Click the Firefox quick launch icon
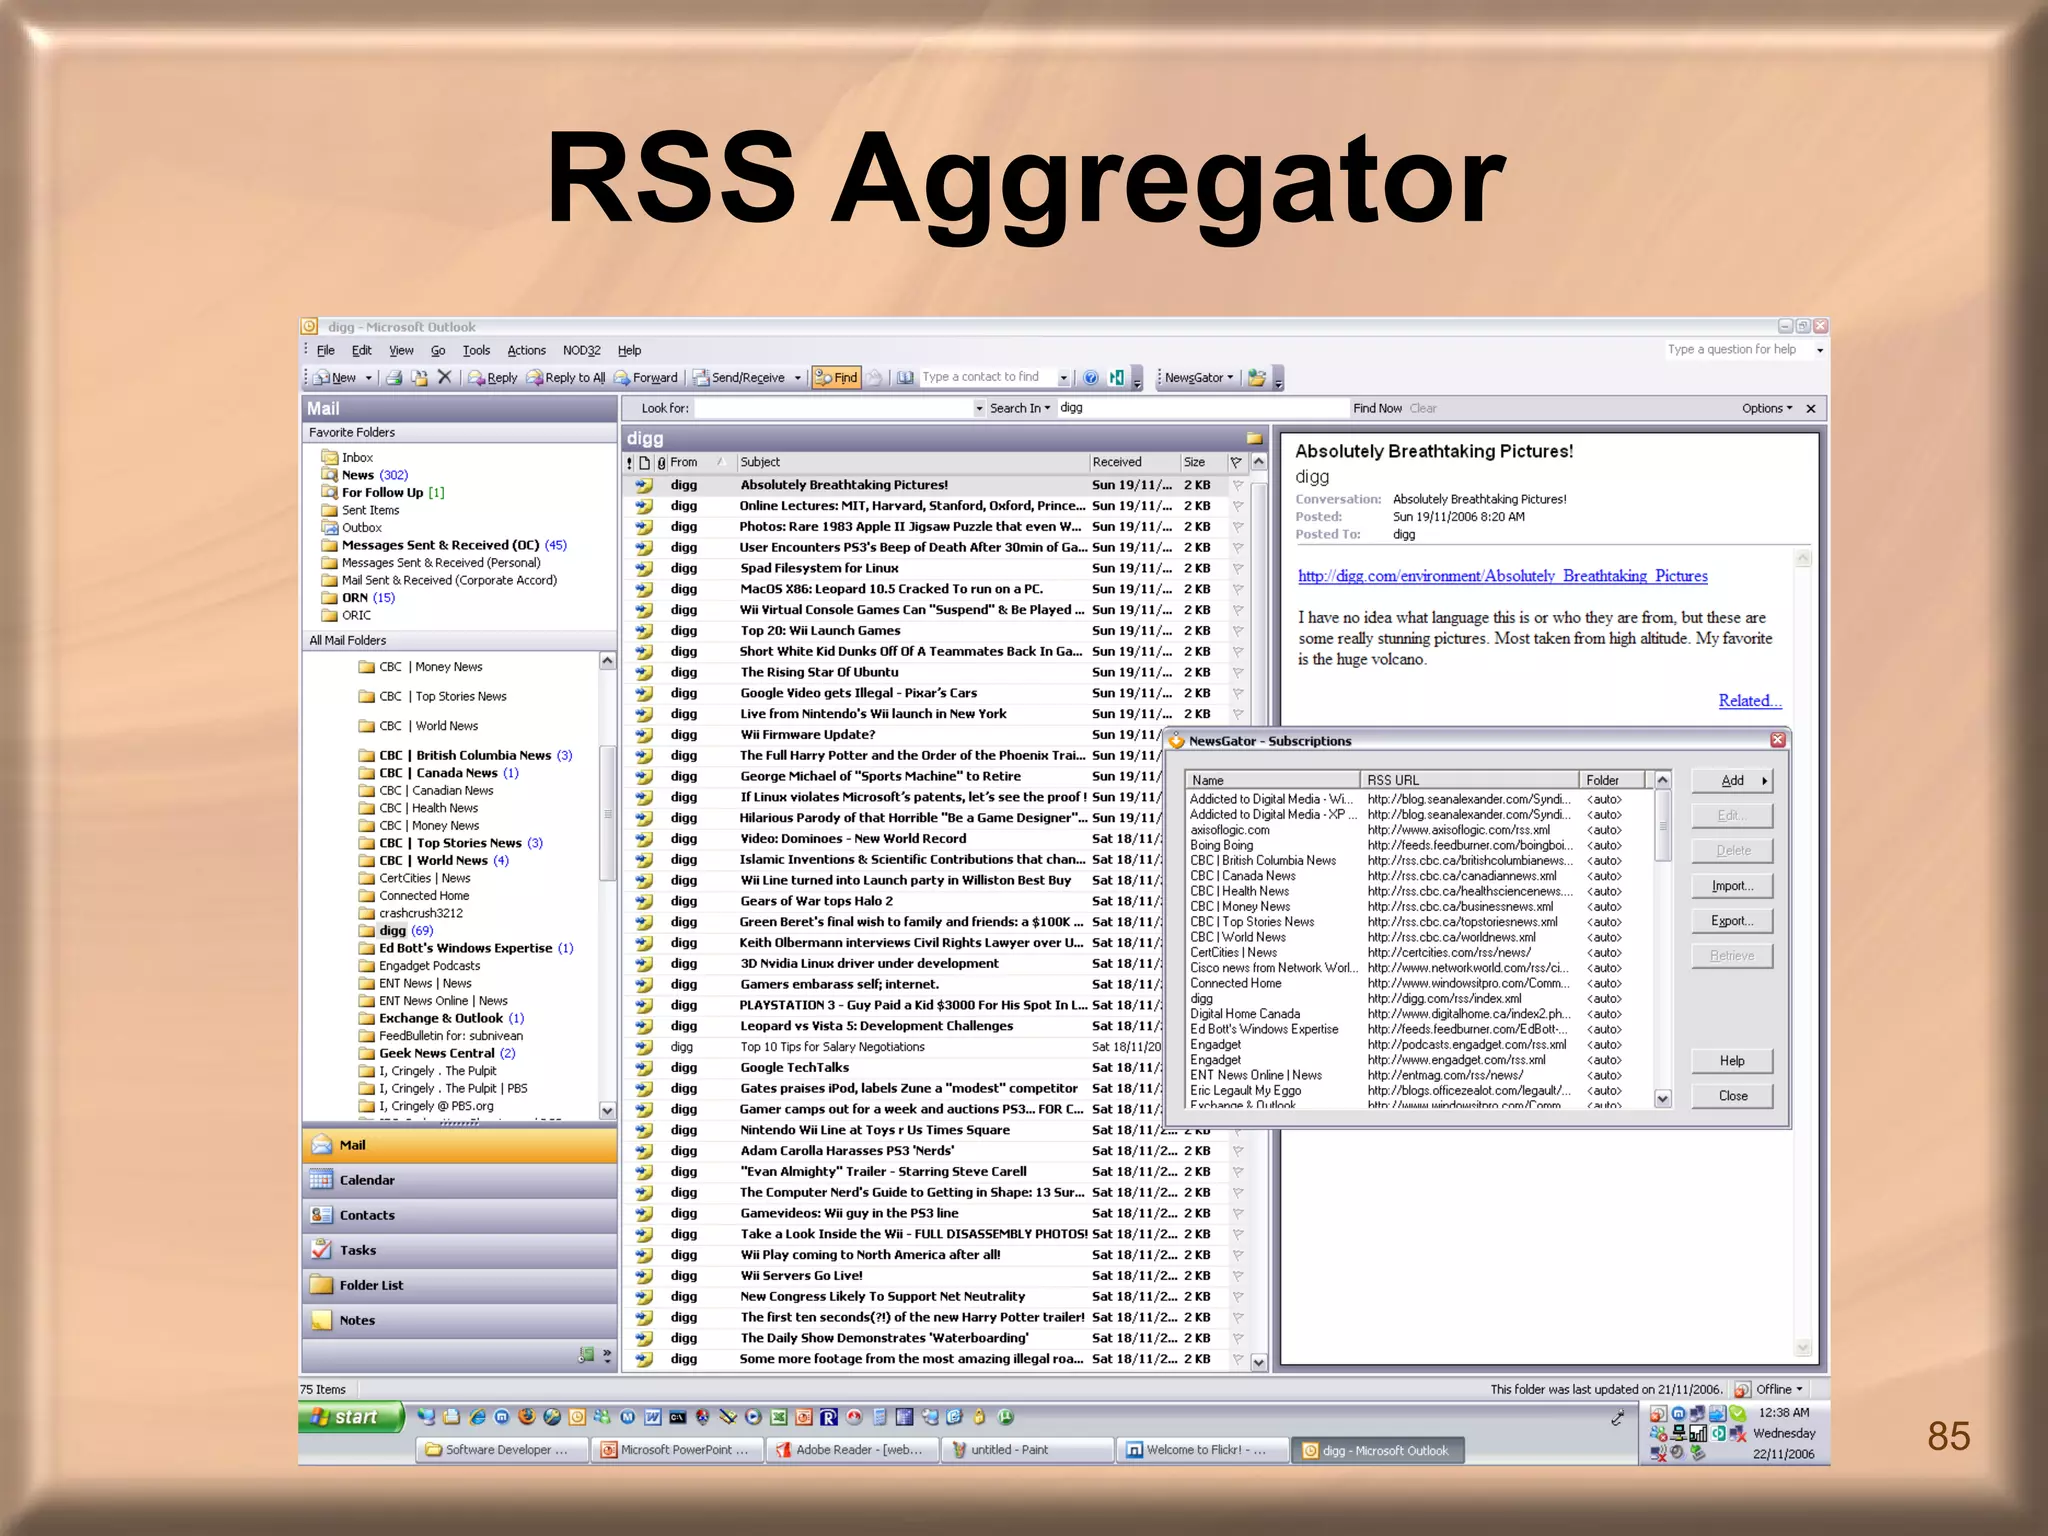The width and height of the screenshot is (2048, 1536). coord(527,1416)
